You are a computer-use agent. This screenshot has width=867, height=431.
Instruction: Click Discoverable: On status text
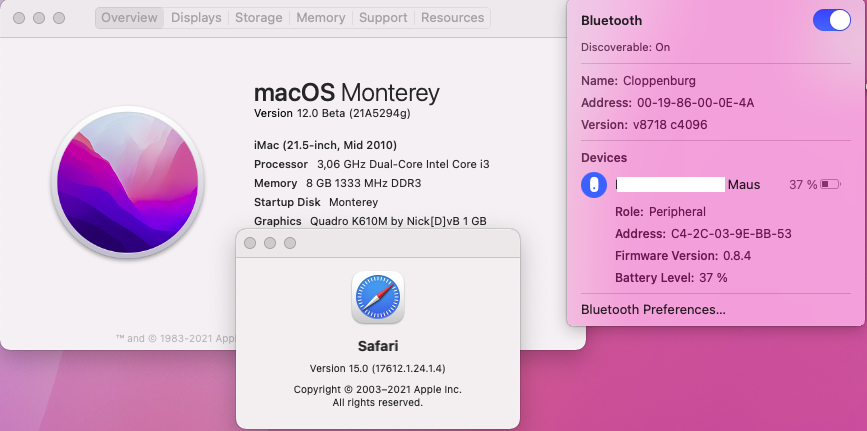pyautogui.click(x=625, y=48)
